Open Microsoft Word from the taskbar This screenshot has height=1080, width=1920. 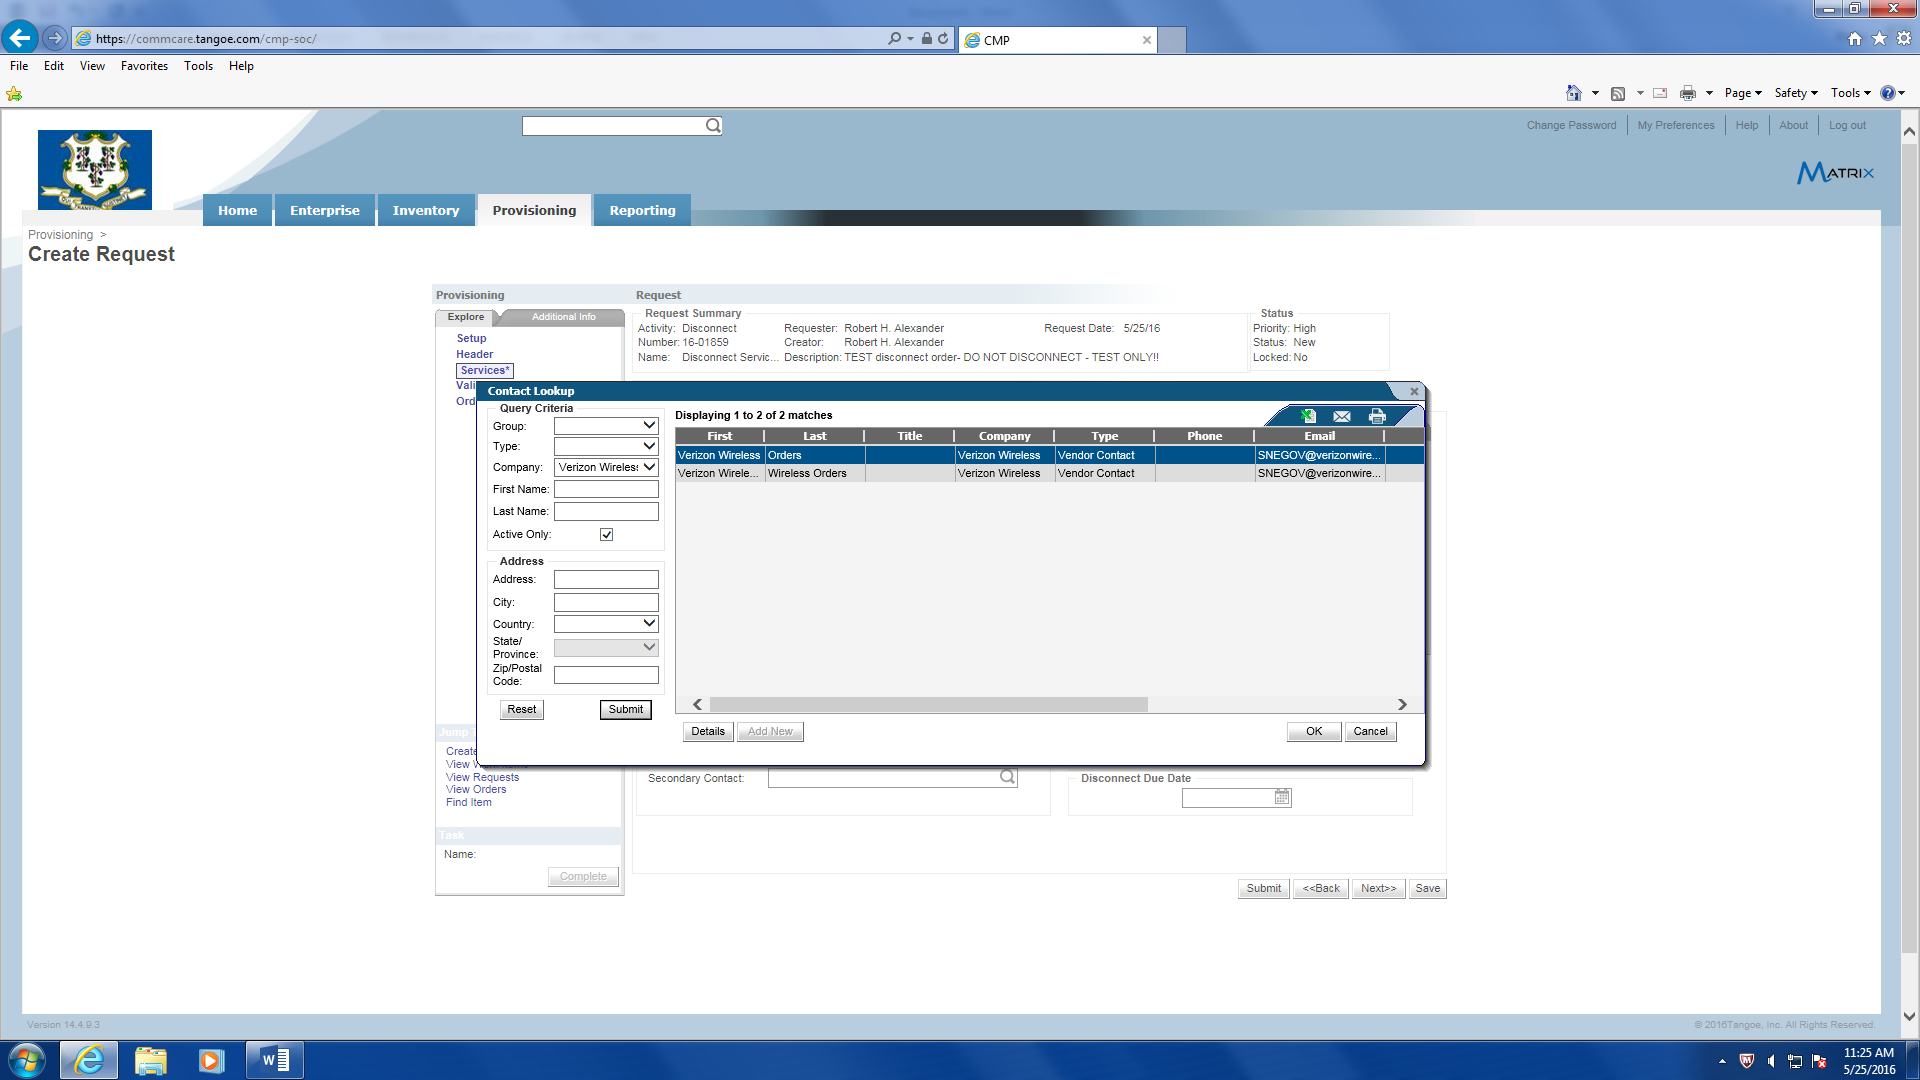pos(275,1060)
